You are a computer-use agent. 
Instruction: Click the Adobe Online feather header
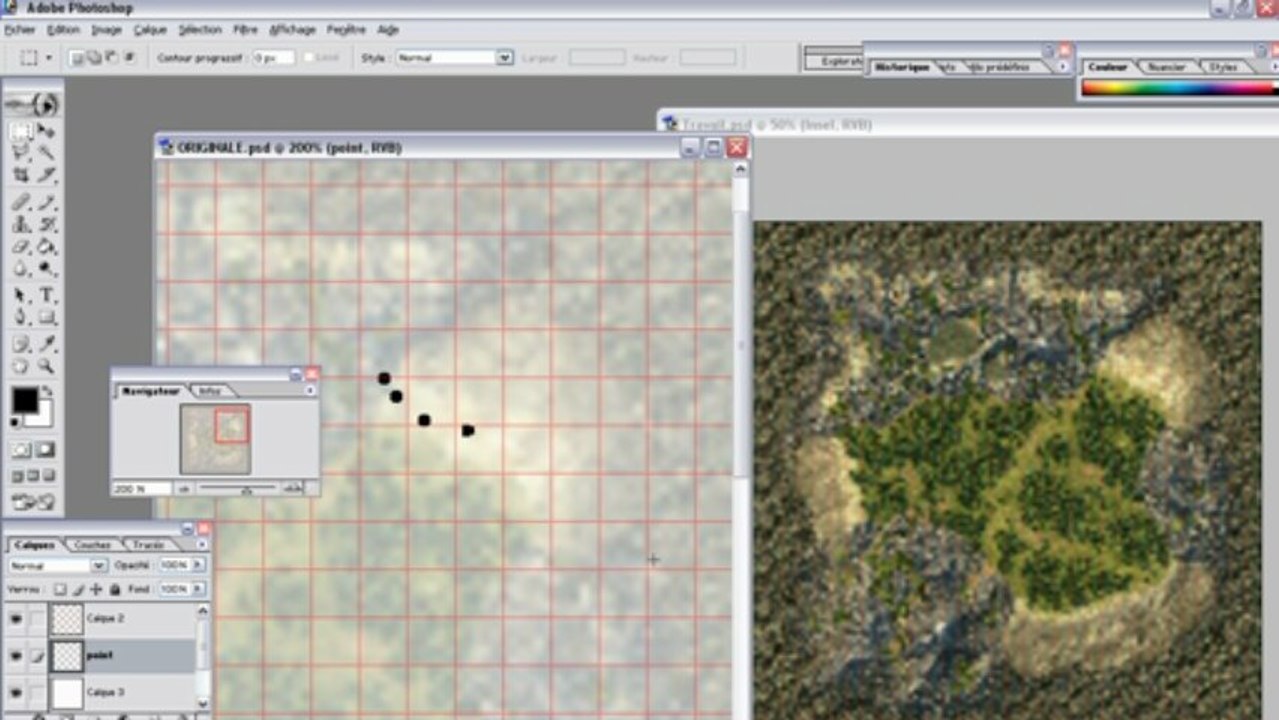pyautogui.click(x=33, y=104)
